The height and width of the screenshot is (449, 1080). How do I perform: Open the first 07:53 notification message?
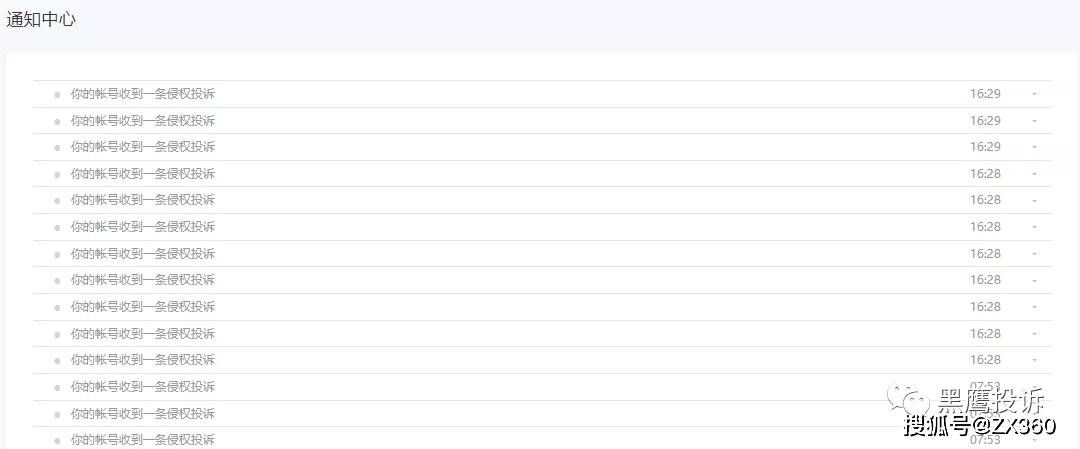pyautogui.click(x=142, y=387)
